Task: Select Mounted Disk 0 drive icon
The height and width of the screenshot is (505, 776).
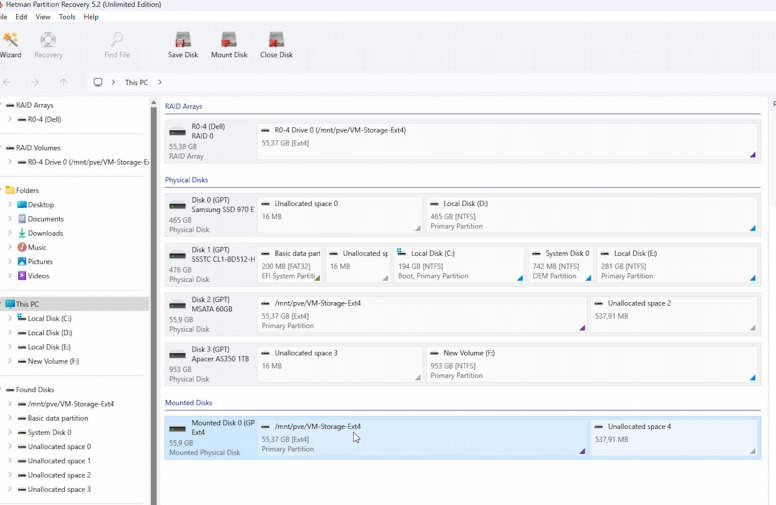Action: click(x=177, y=429)
